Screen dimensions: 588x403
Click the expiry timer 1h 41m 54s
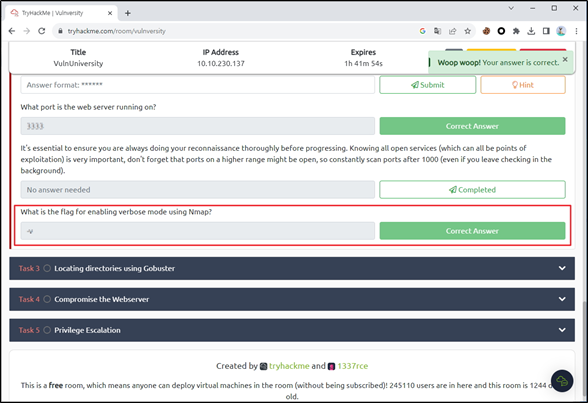point(363,63)
